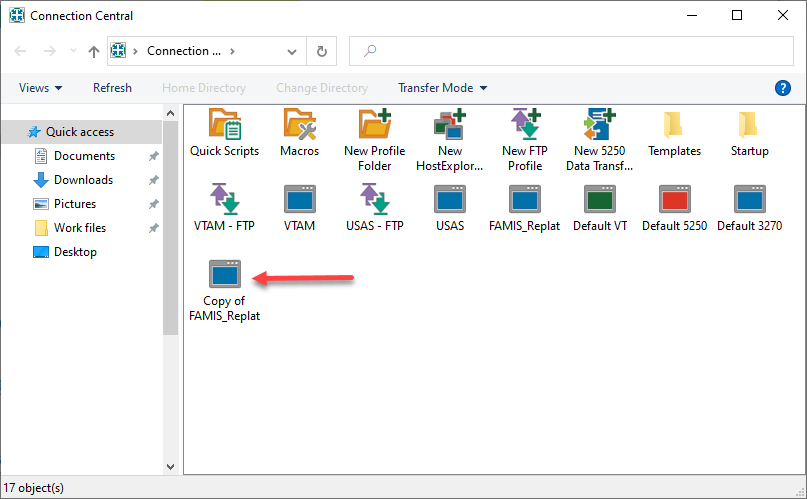807x499 pixels.
Task: Select the New 5250 Data Transfer icon
Action: click(600, 124)
